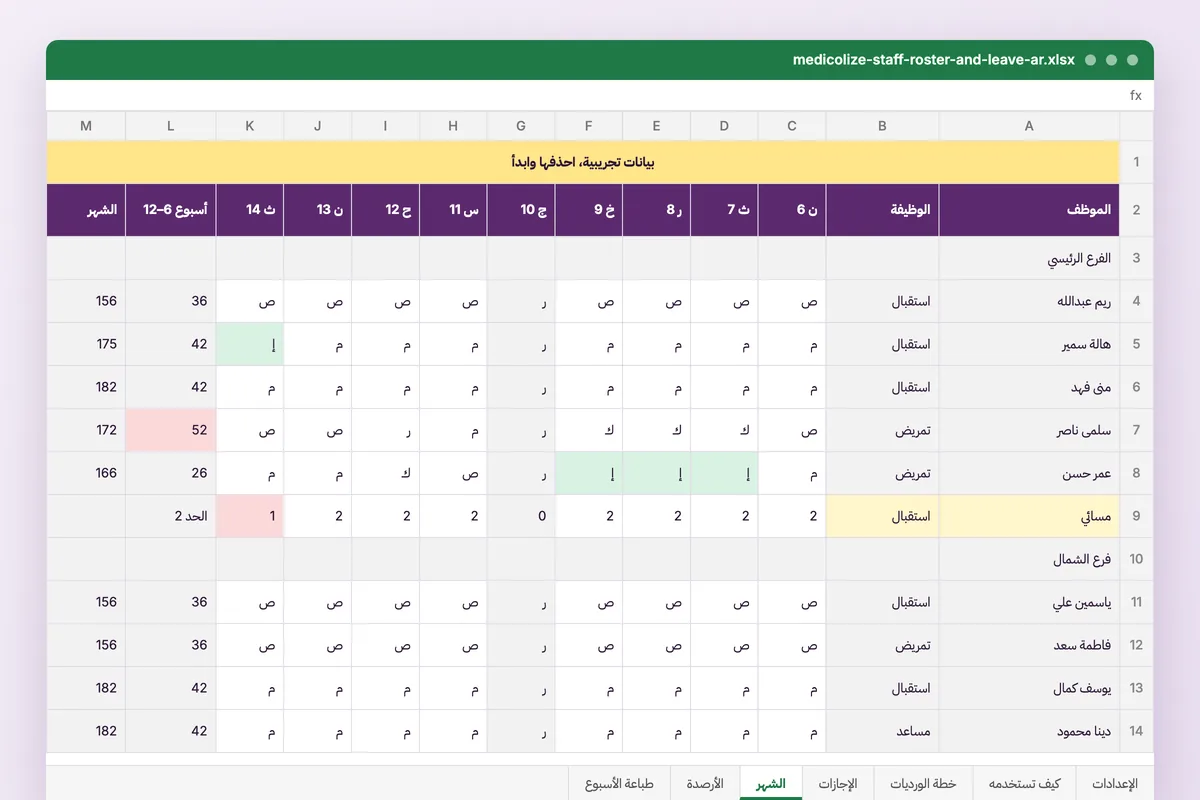Select employee cell دينا محمود
Screen dimensions: 1200x800
point(1029,731)
